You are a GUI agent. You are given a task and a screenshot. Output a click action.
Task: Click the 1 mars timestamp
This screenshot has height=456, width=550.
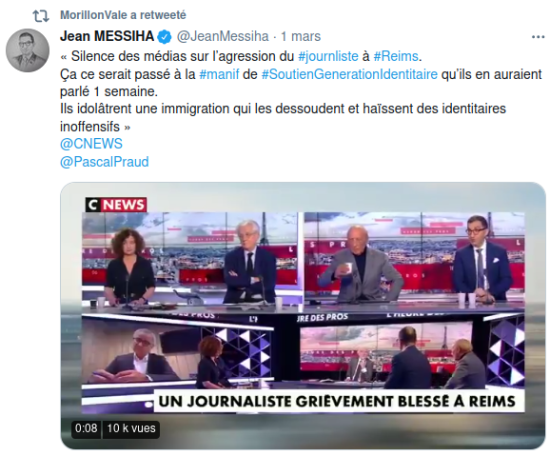[x=301, y=36]
